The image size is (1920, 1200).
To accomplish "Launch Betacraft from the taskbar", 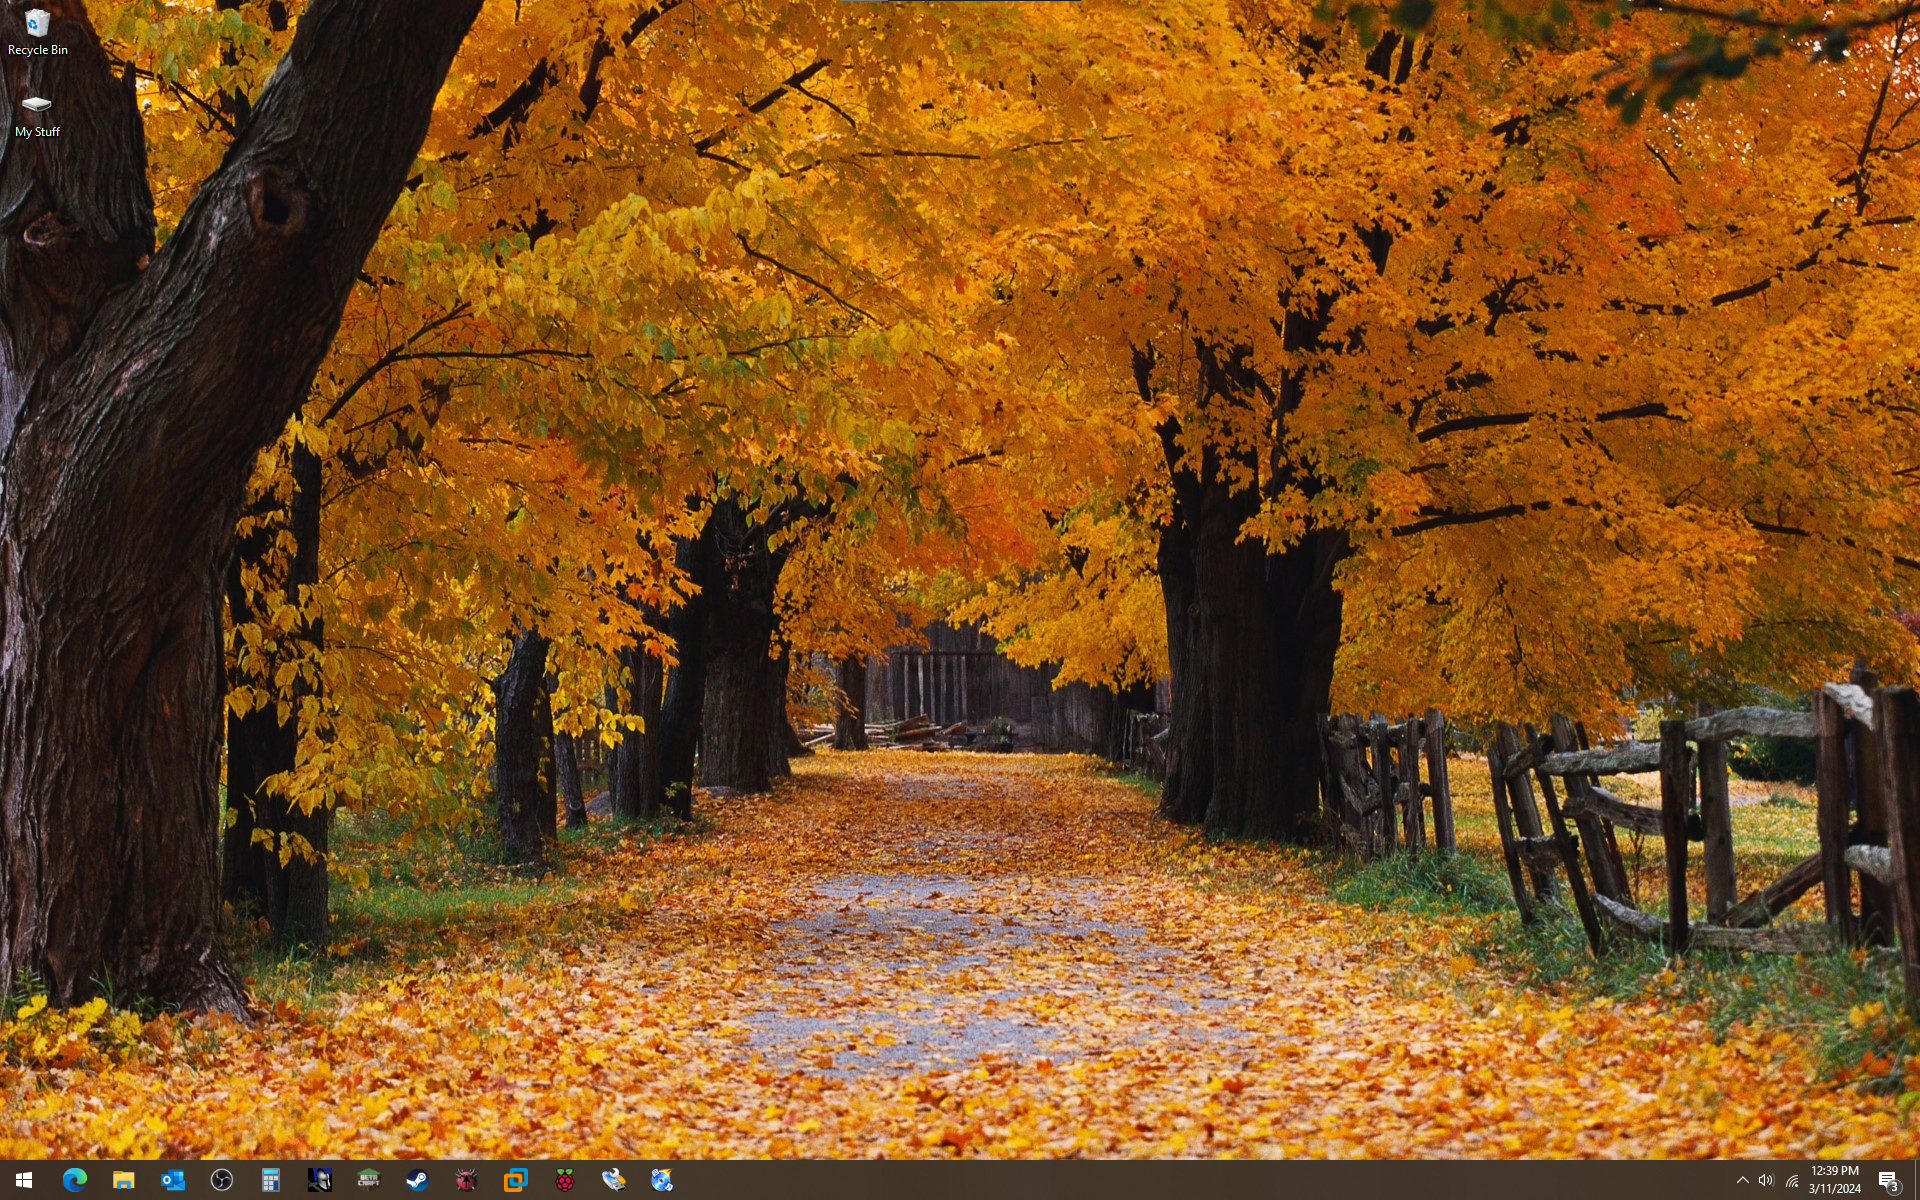I will [x=368, y=1180].
